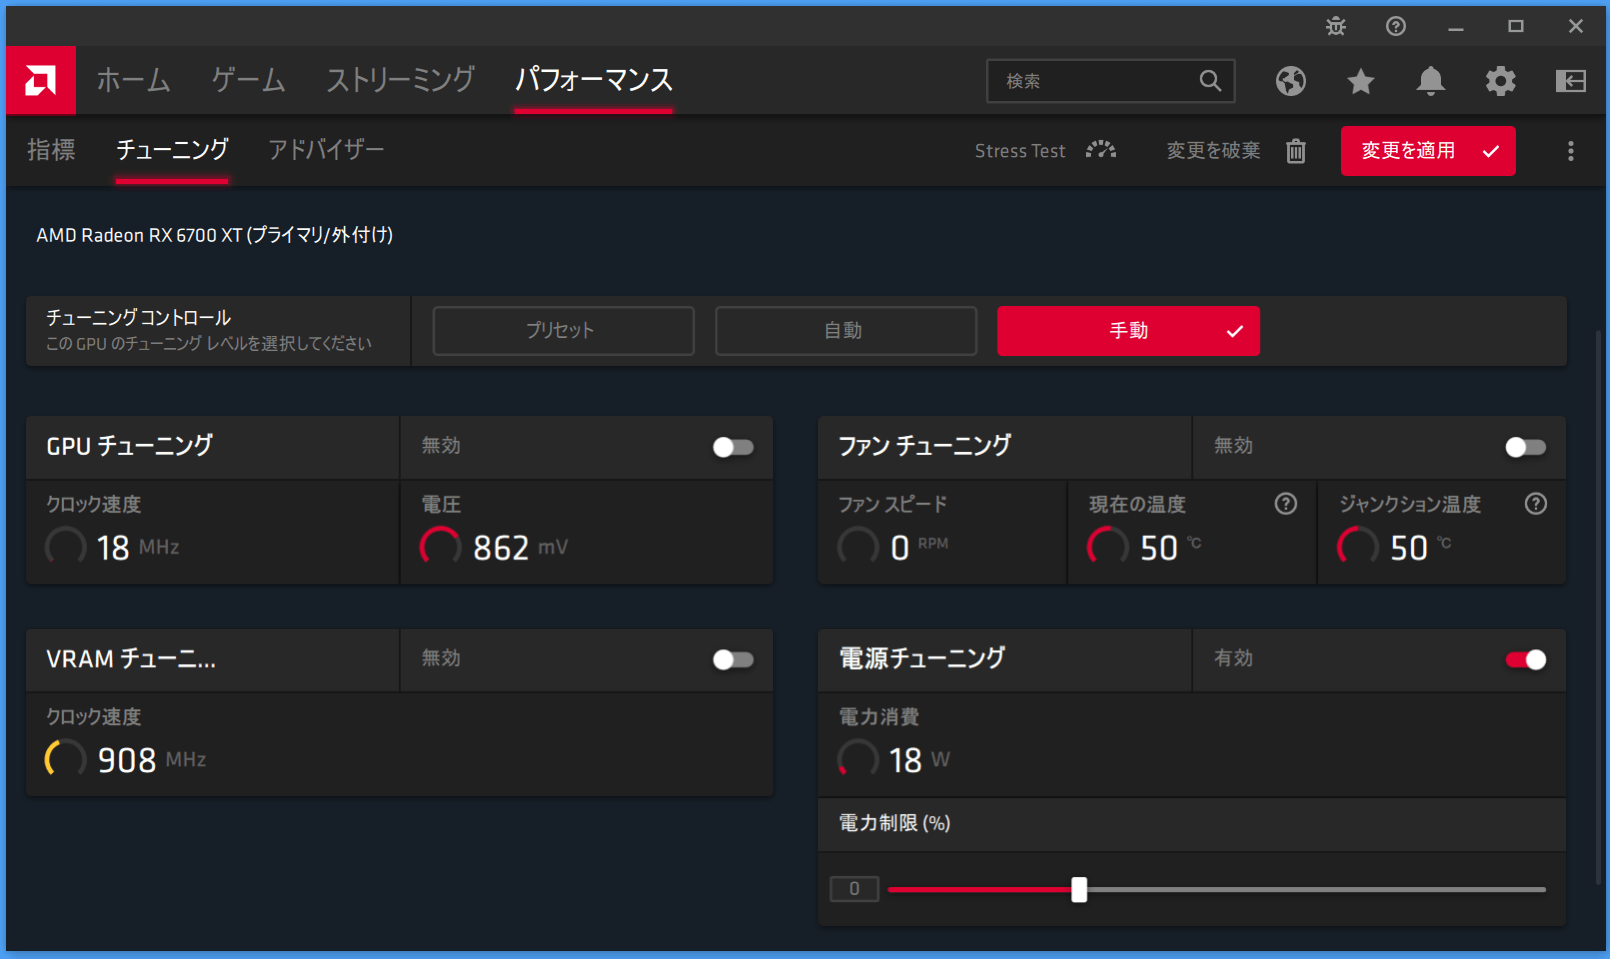This screenshot has height=959, width=1610.
Task: Open the three-dot more options menu
Action: click(x=1571, y=151)
